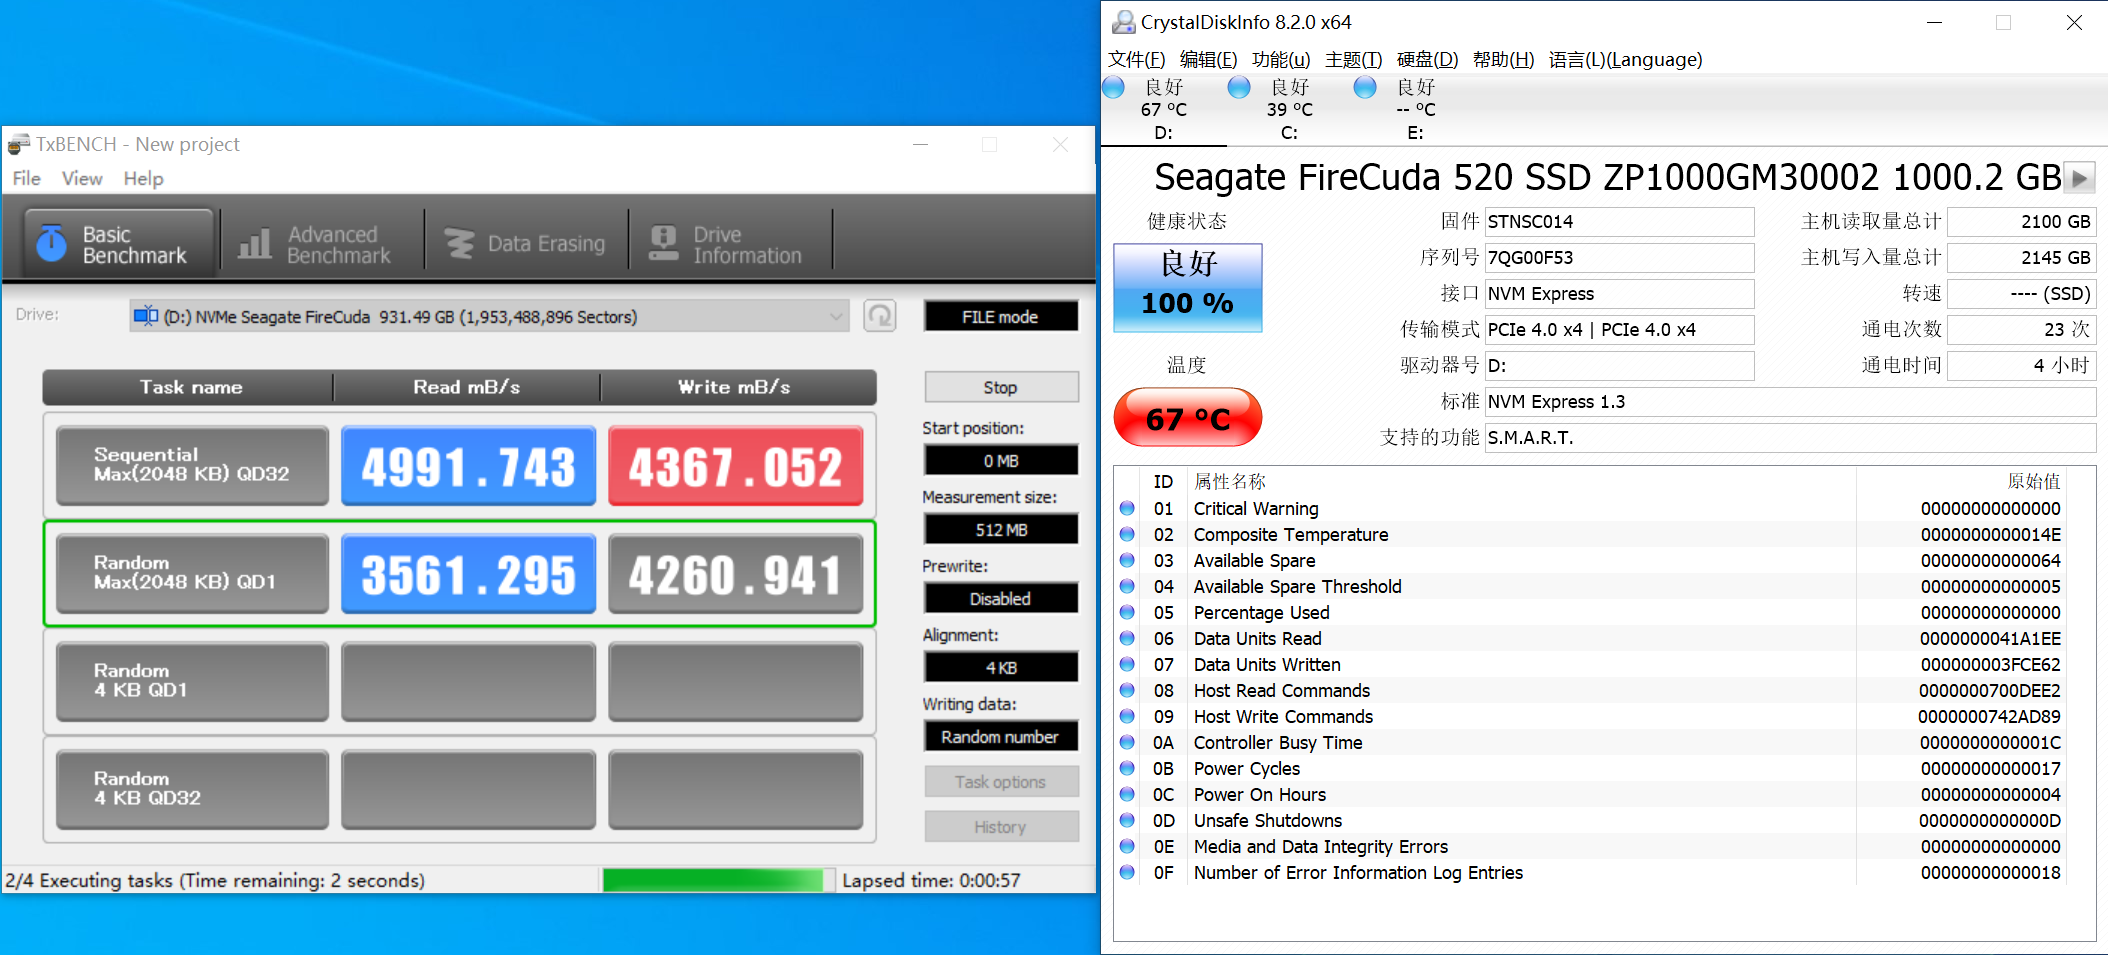Viewport: 2108px width, 955px height.
Task: Click the firmware field STNSC014
Action: [x=1619, y=221]
